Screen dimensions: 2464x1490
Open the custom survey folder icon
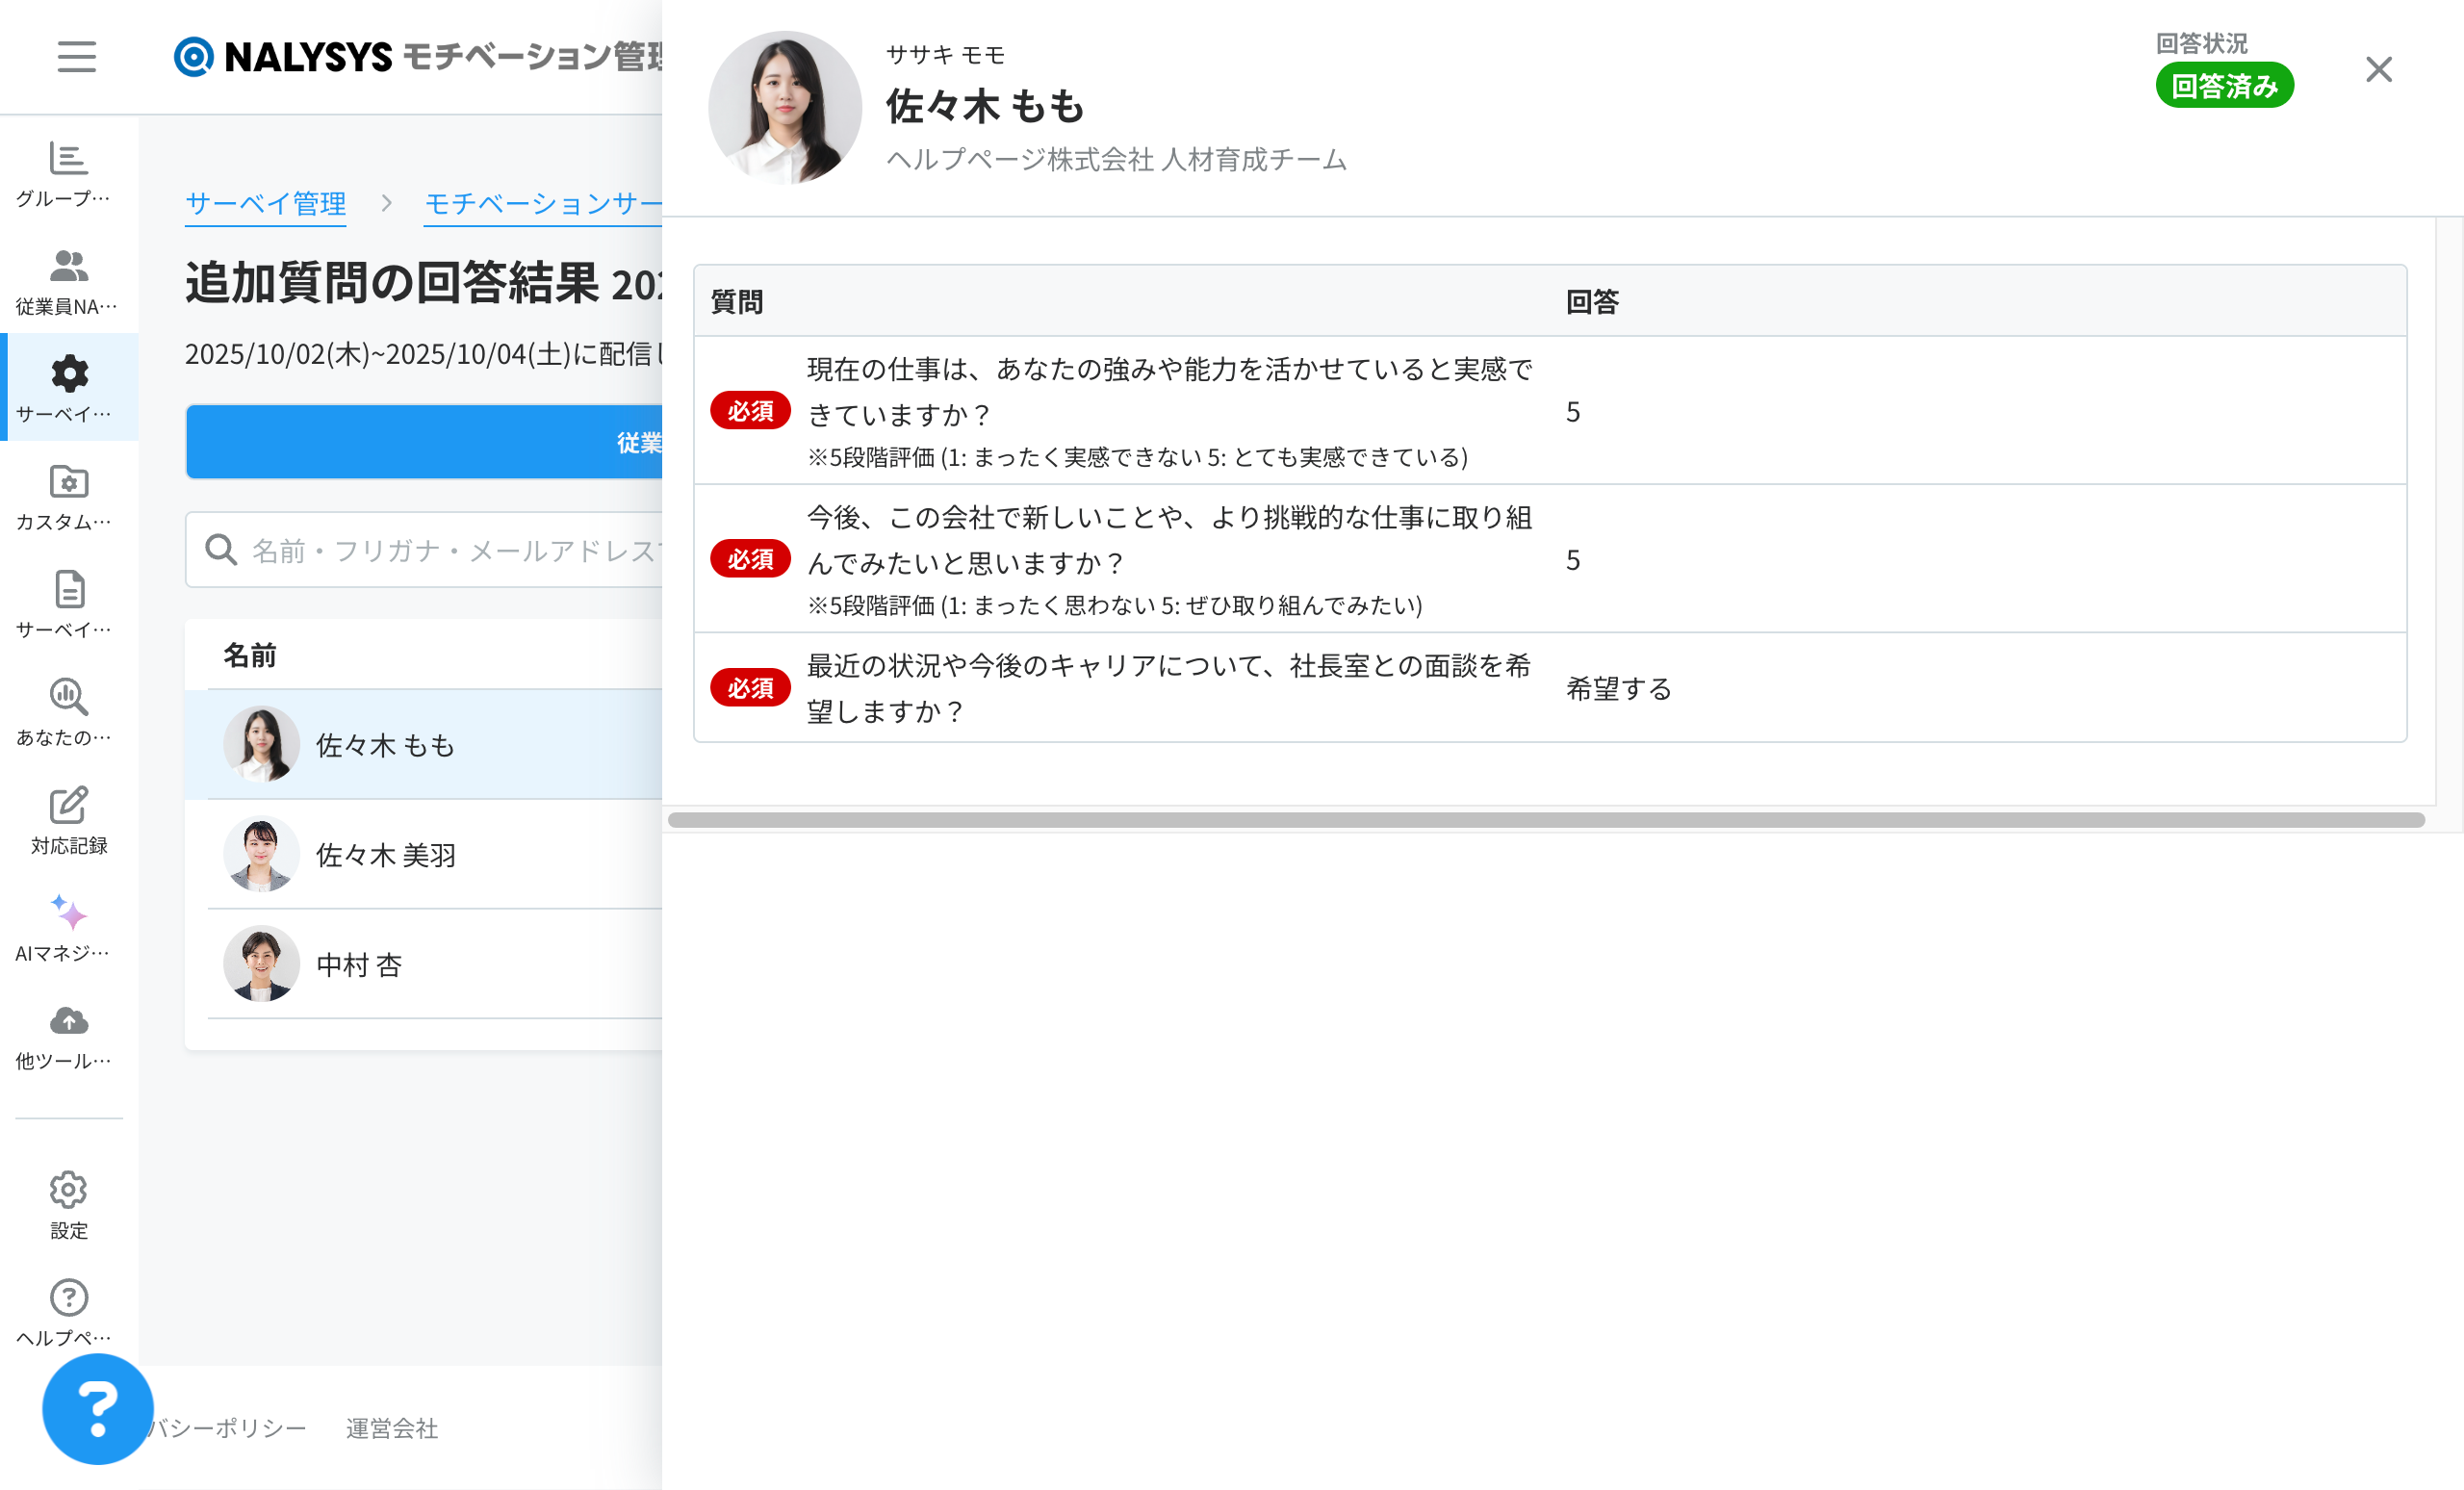(x=68, y=482)
